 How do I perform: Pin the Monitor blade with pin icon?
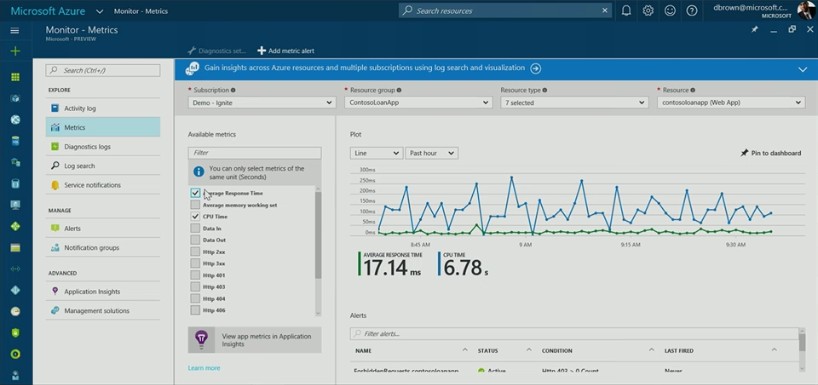point(754,30)
